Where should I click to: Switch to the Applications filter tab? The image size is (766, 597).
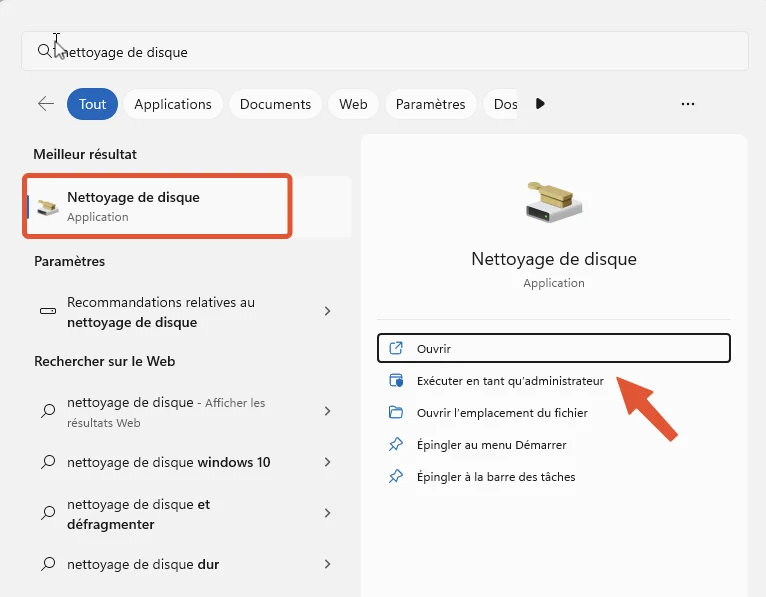(x=173, y=104)
